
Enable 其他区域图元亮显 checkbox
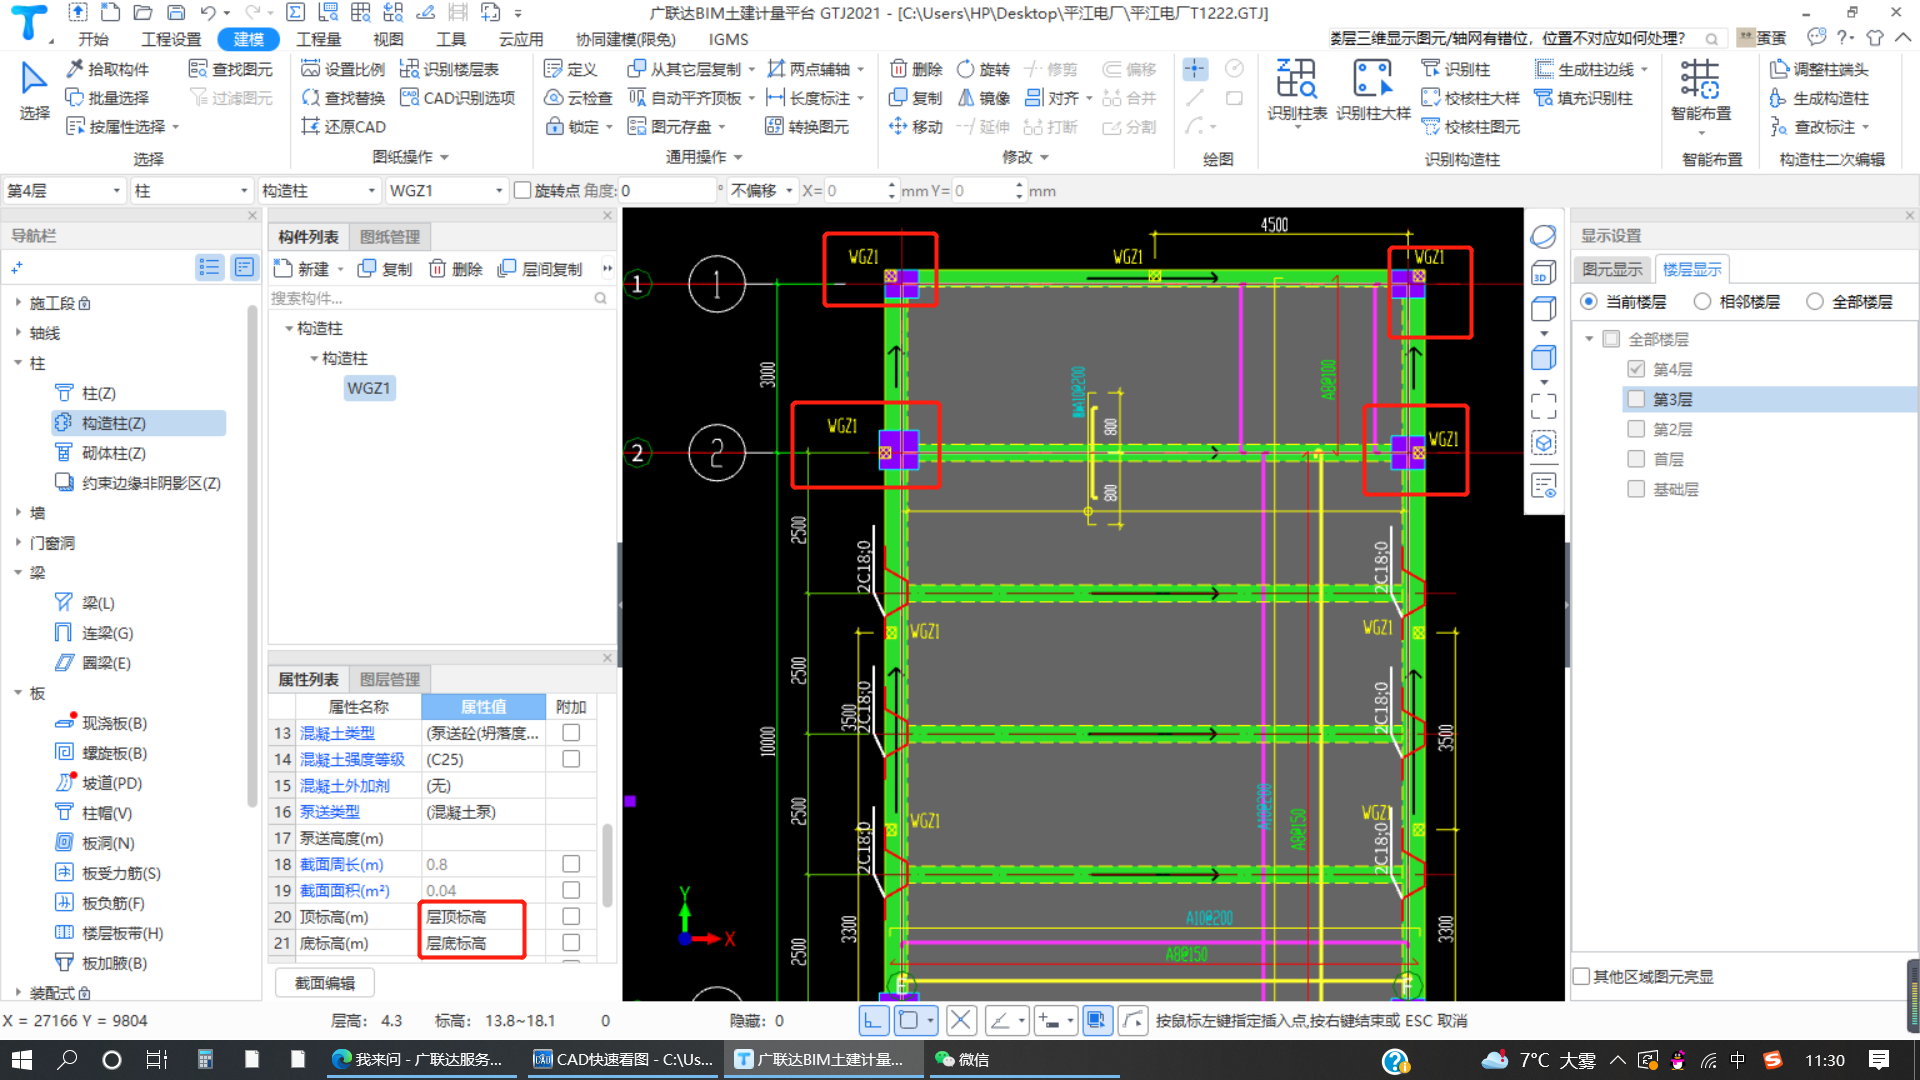[1581, 976]
